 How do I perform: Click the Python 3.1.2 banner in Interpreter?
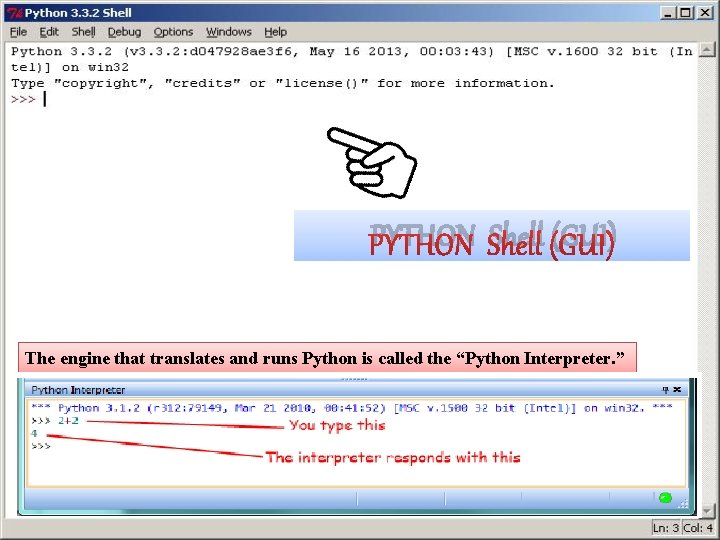tap(352, 408)
